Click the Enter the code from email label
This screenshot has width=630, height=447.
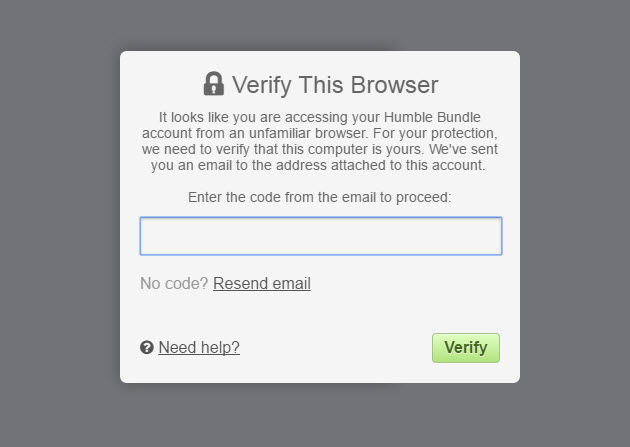[319, 198]
